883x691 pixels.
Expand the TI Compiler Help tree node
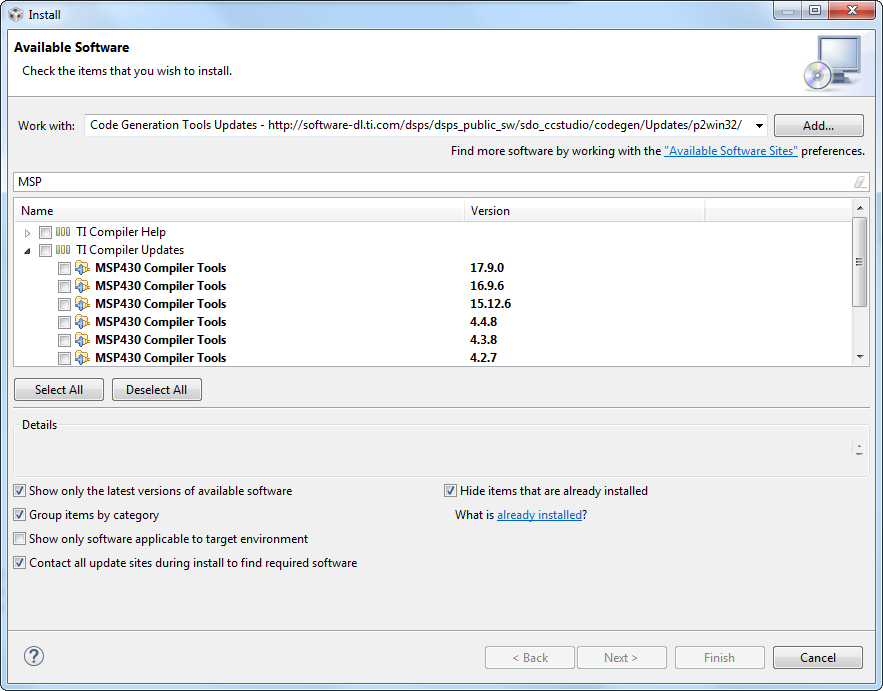point(28,232)
